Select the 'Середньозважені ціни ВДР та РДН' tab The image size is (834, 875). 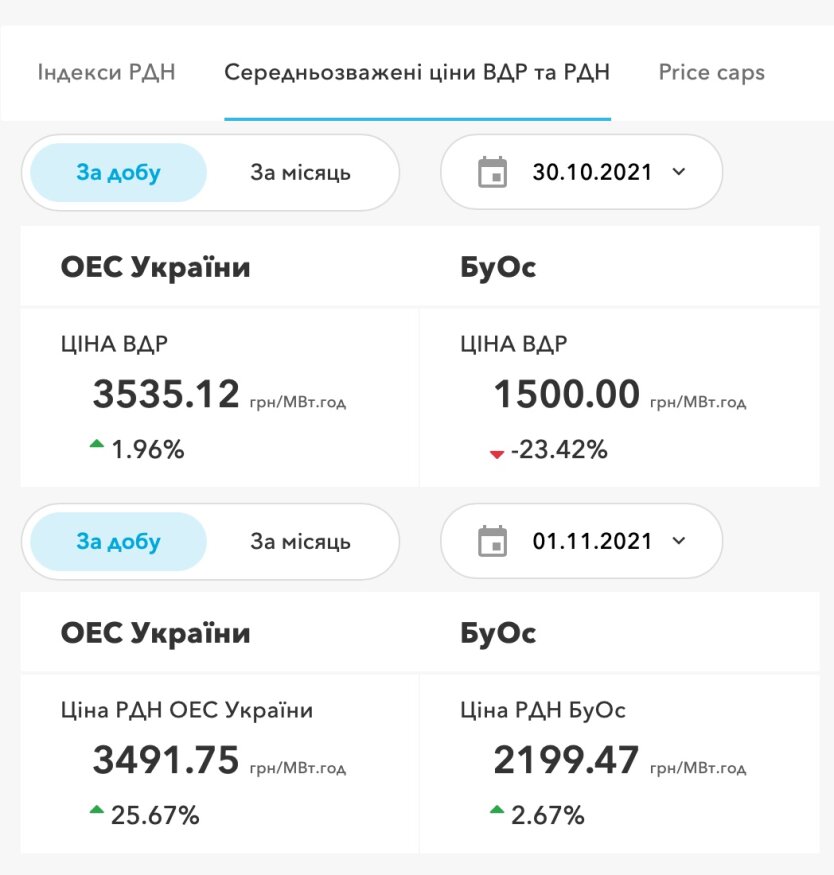click(417, 73)
